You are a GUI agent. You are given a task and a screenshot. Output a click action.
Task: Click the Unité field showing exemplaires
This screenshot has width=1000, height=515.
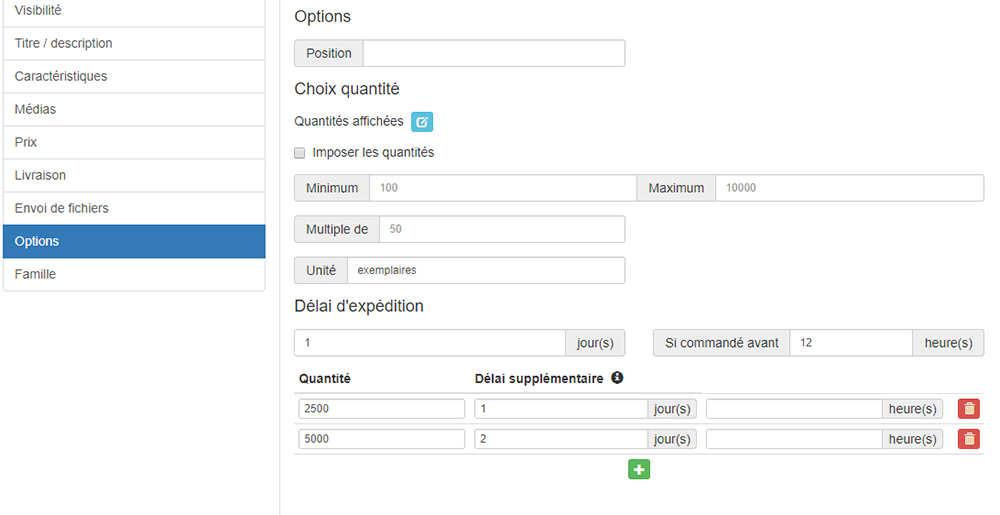coord(485,271)
